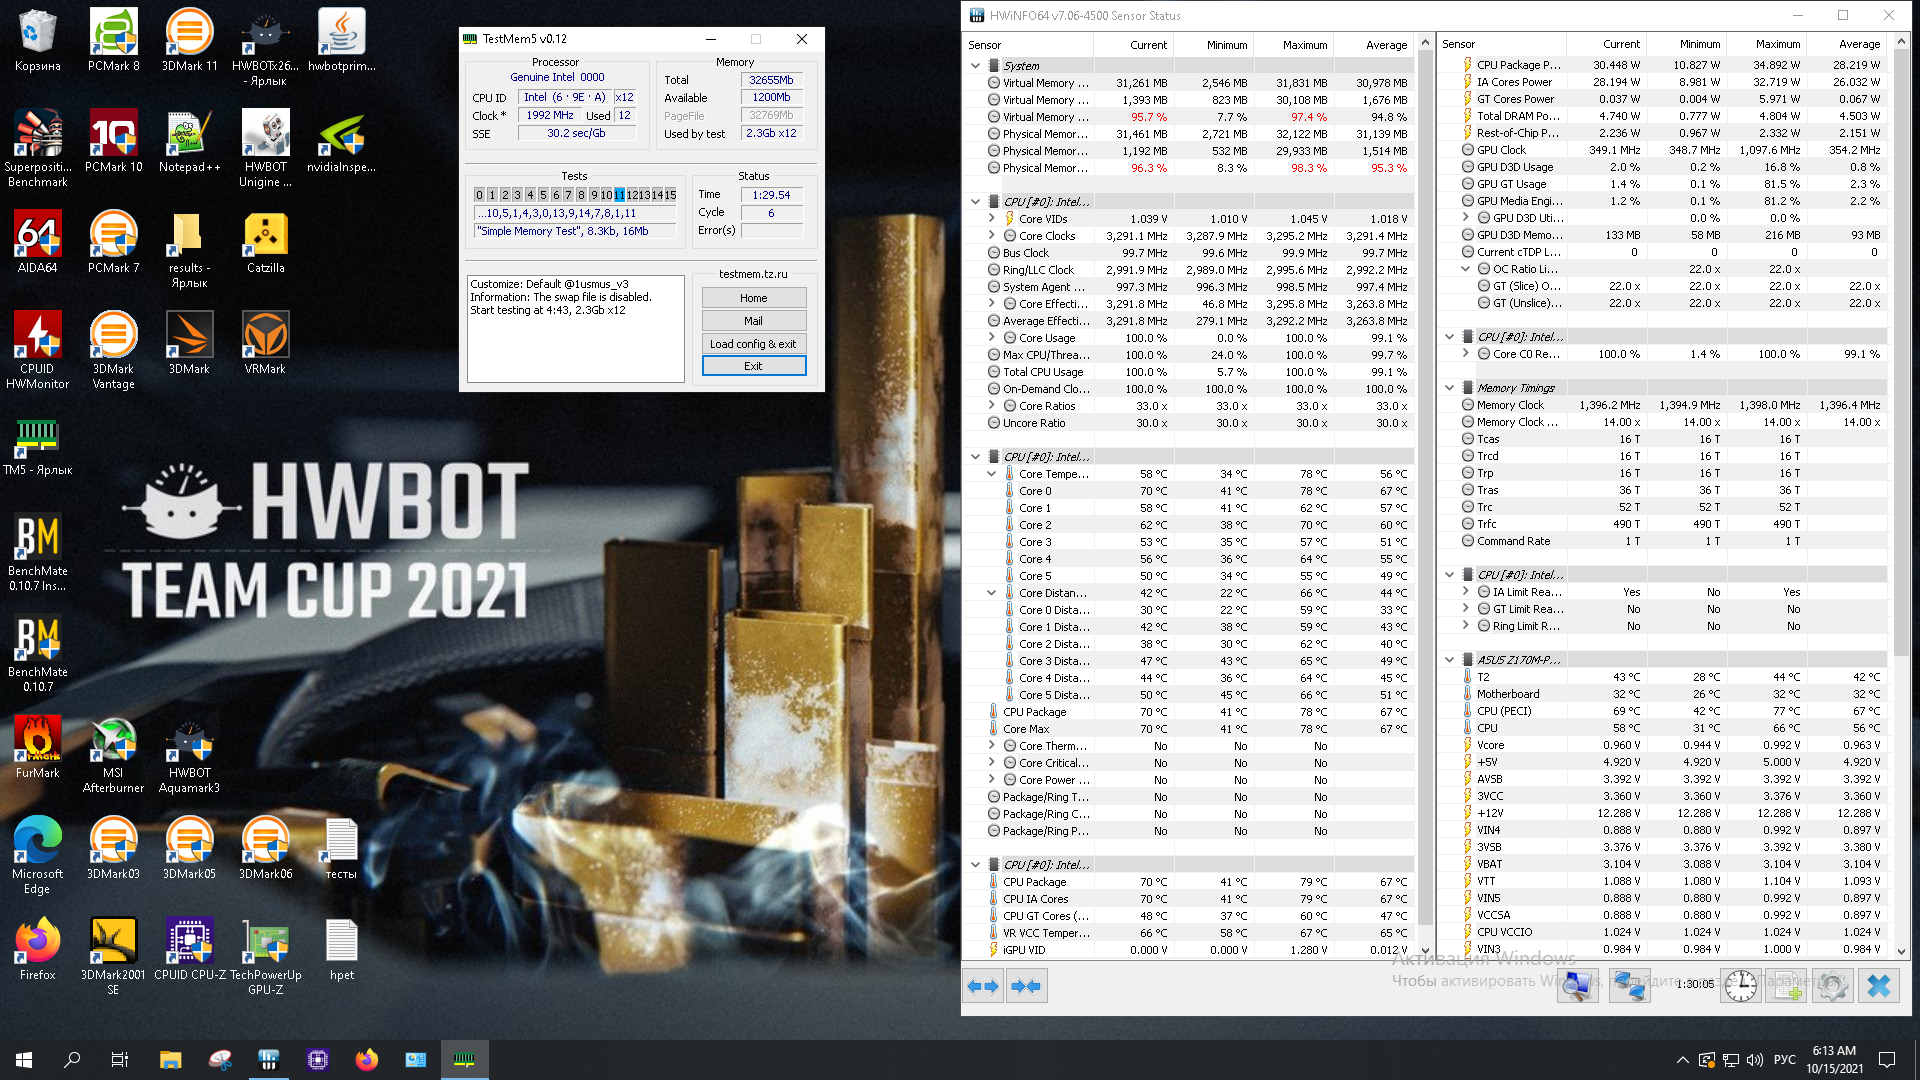Click the blue X close sensors icon
This screenshot has width=1920, height=1080.
pyautogui.click(x=1879, y=986)
